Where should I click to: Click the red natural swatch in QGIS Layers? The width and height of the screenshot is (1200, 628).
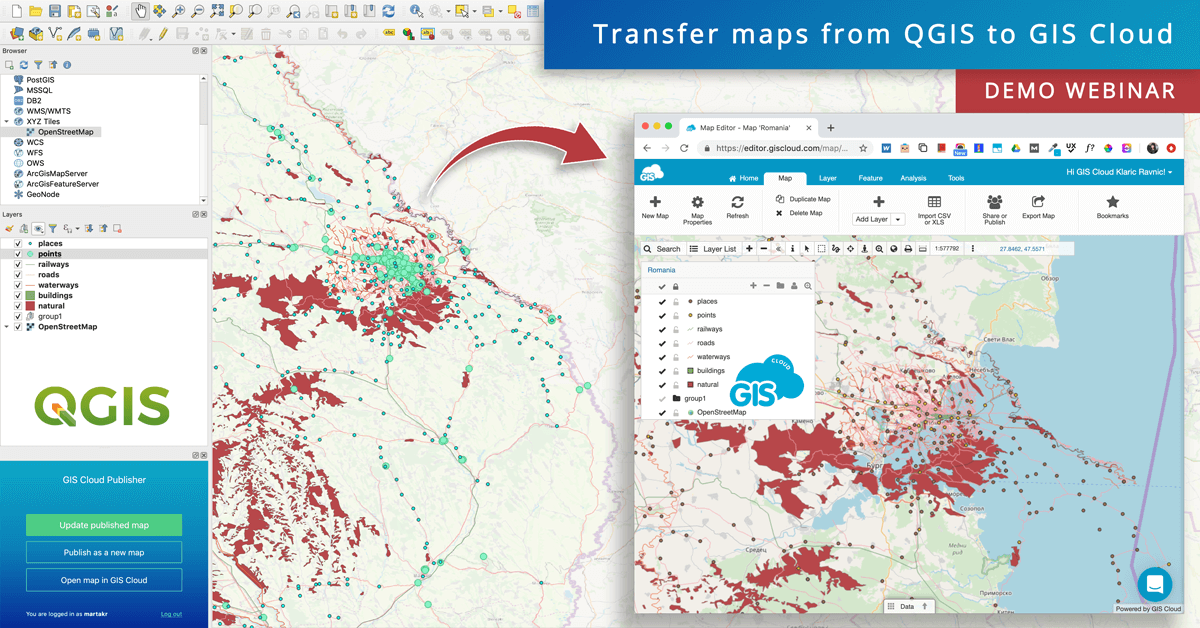[29, 306]
